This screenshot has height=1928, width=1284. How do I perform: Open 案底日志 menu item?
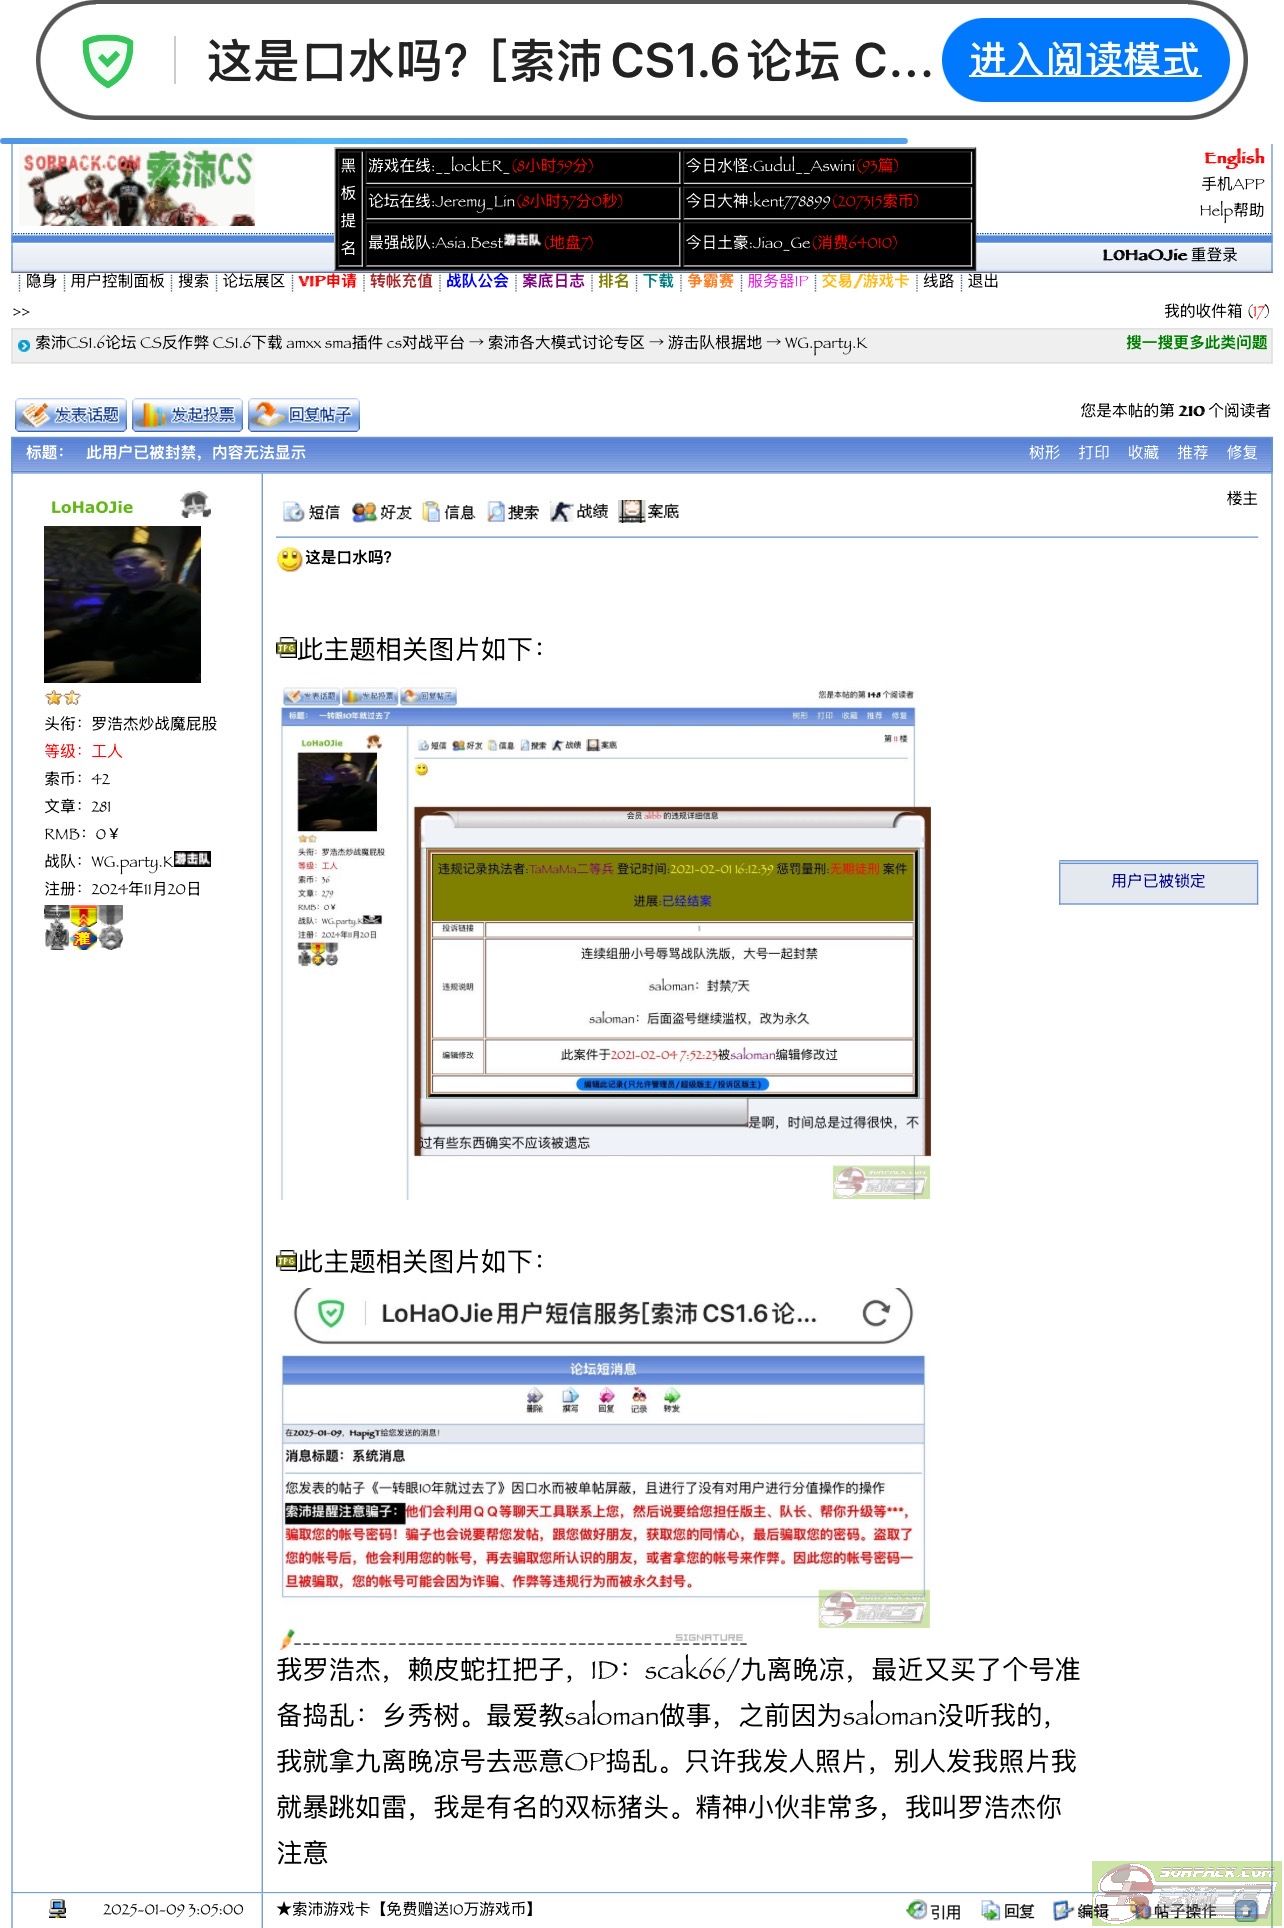(x=553, y=281)
